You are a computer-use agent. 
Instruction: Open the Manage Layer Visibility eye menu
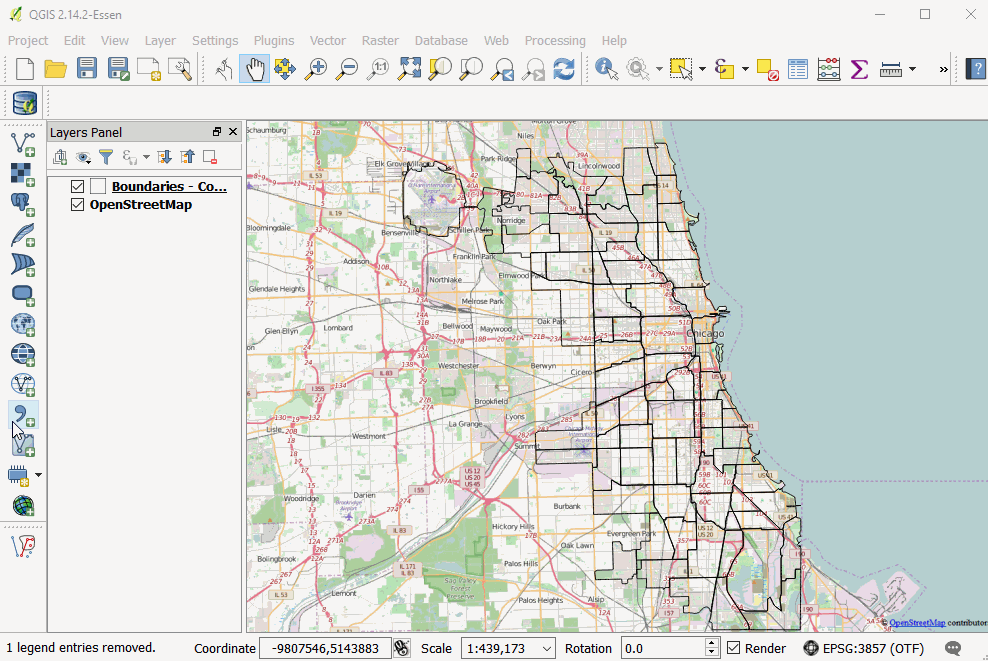tap(83, 157)
